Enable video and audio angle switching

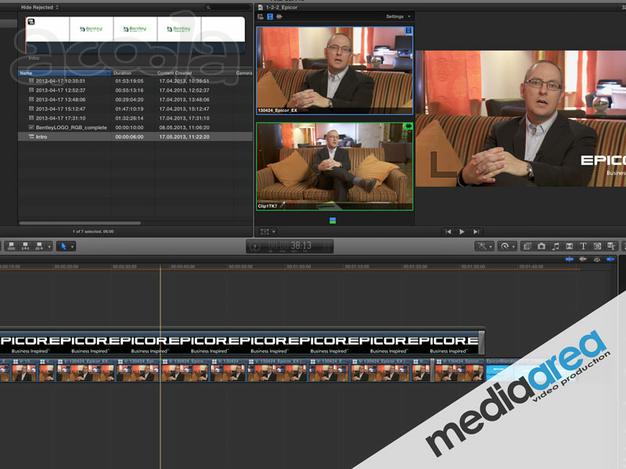(x=261, y=17)
